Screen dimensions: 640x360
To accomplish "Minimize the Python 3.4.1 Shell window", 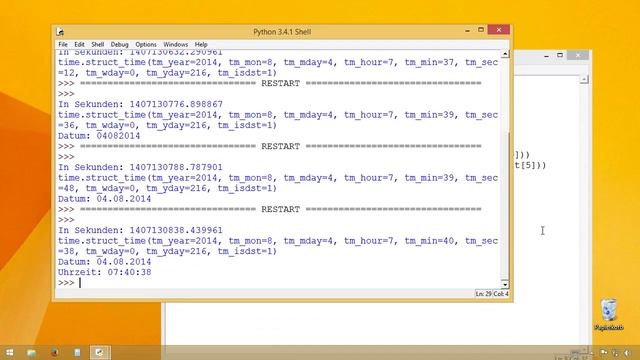I will (x=467, y=30).
